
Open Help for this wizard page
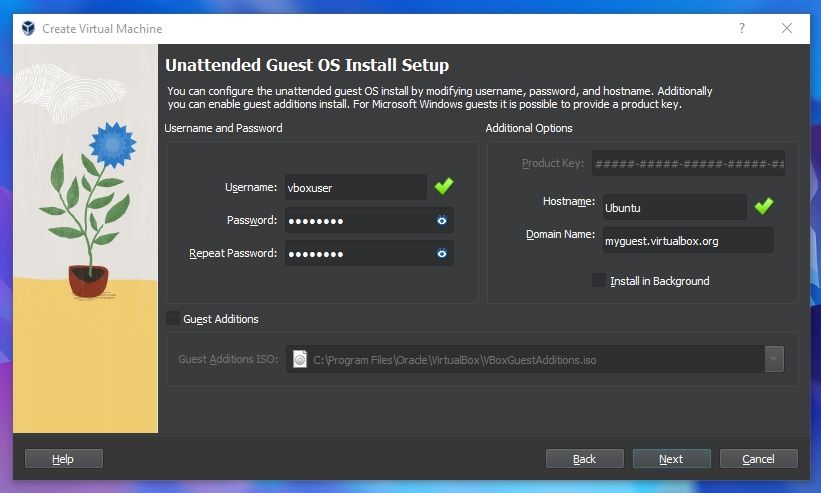63,458
